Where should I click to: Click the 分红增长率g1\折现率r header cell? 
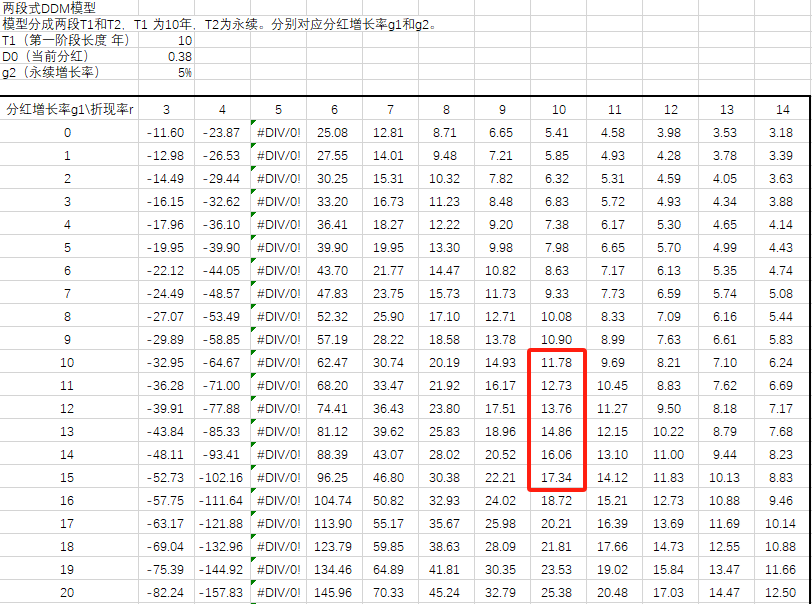click(x=69, y=109)
